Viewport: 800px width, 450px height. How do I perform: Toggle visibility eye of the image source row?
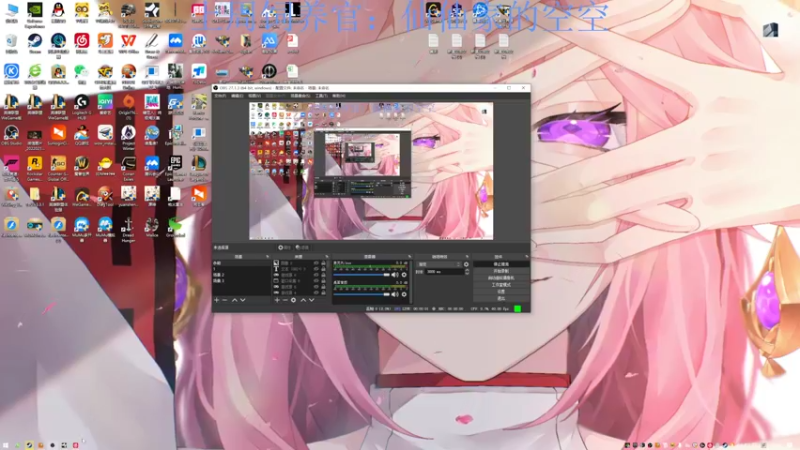coord(316,263)
